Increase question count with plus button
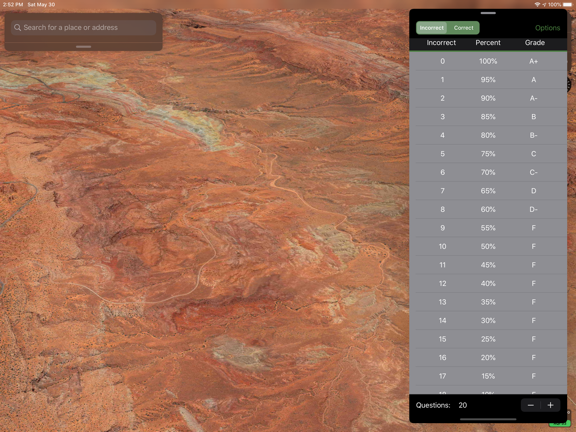The width and height of the screenshot is (576, 432). coord(550,405)
